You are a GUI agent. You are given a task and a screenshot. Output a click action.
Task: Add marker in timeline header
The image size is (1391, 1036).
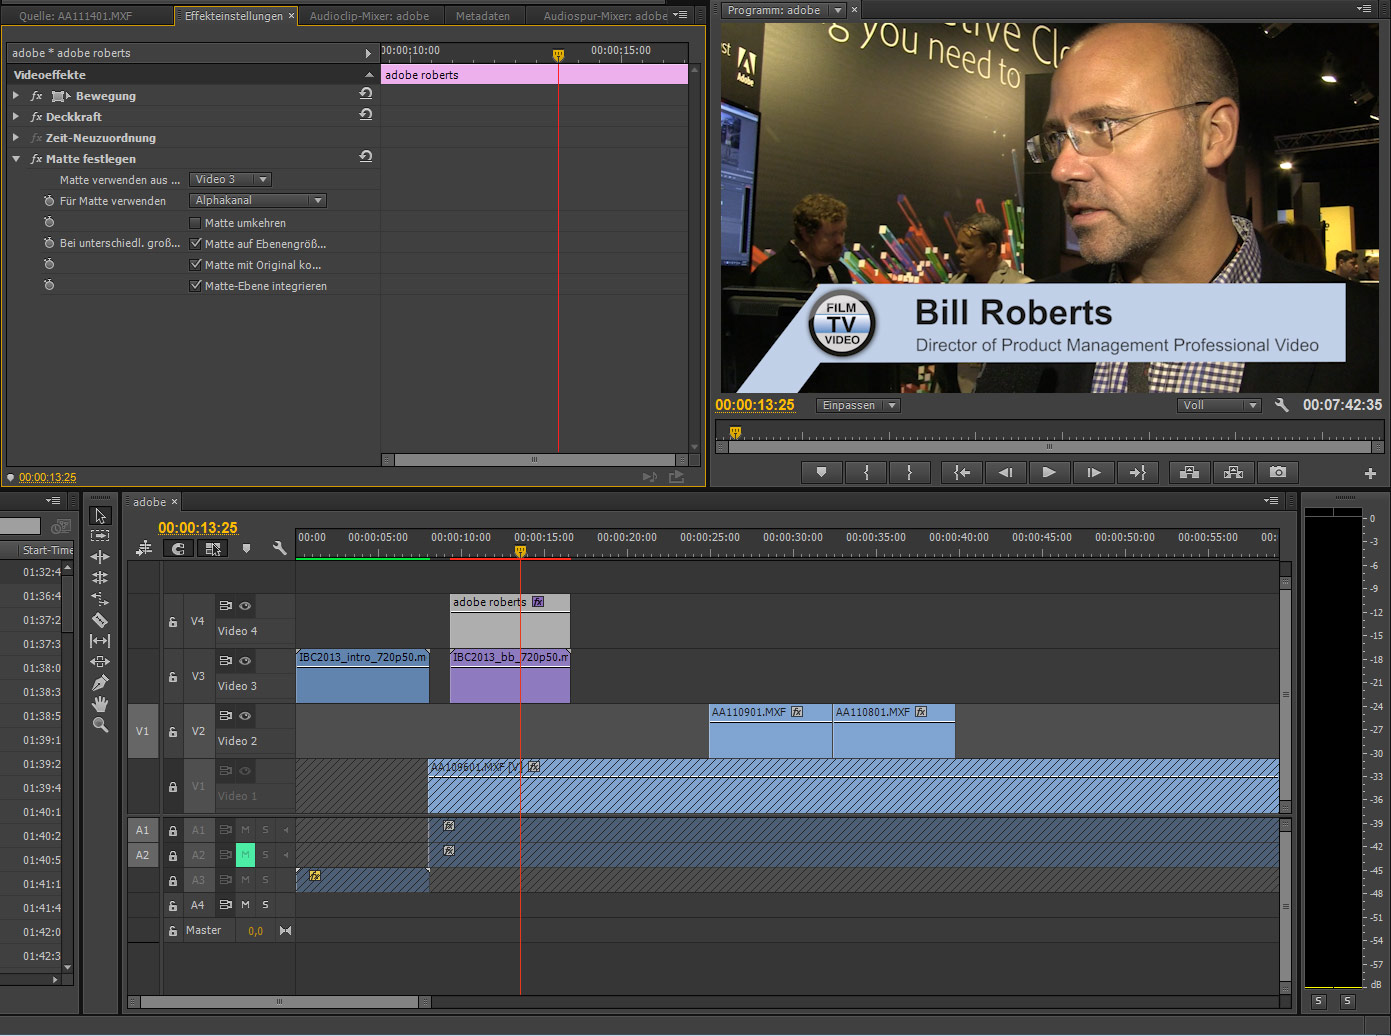click(x=246, y=548)
